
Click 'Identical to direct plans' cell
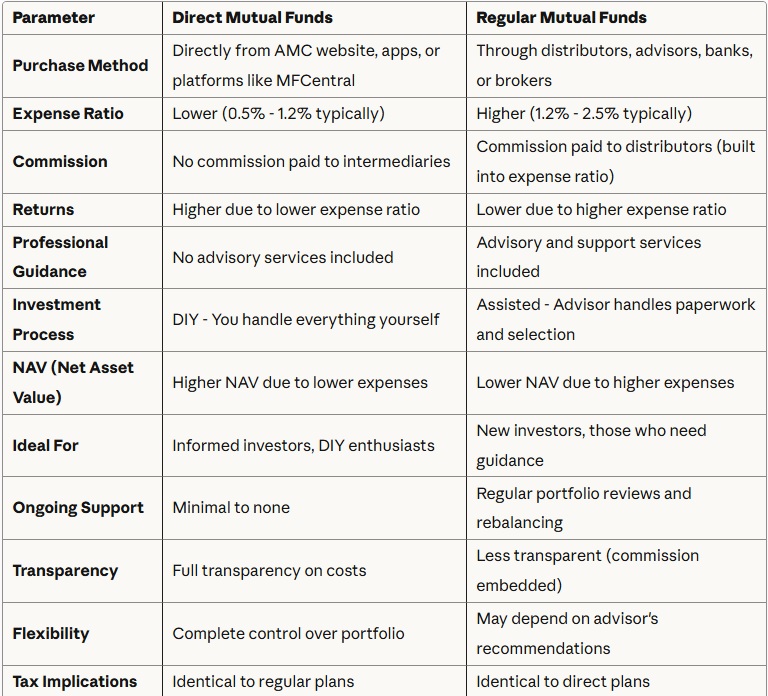(x=563, y=681)
